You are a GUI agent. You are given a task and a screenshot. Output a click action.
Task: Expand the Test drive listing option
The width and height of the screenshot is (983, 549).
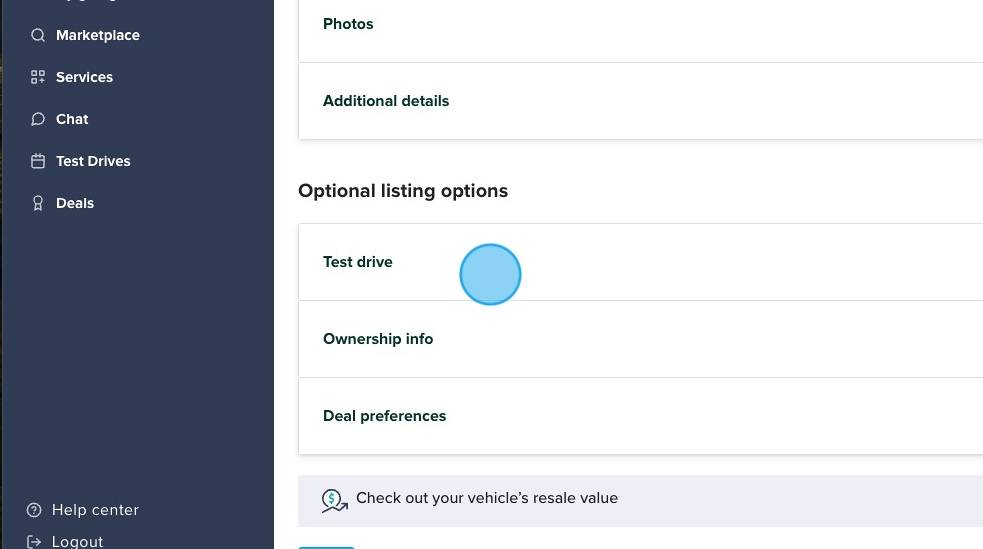(x=358, y=262)
